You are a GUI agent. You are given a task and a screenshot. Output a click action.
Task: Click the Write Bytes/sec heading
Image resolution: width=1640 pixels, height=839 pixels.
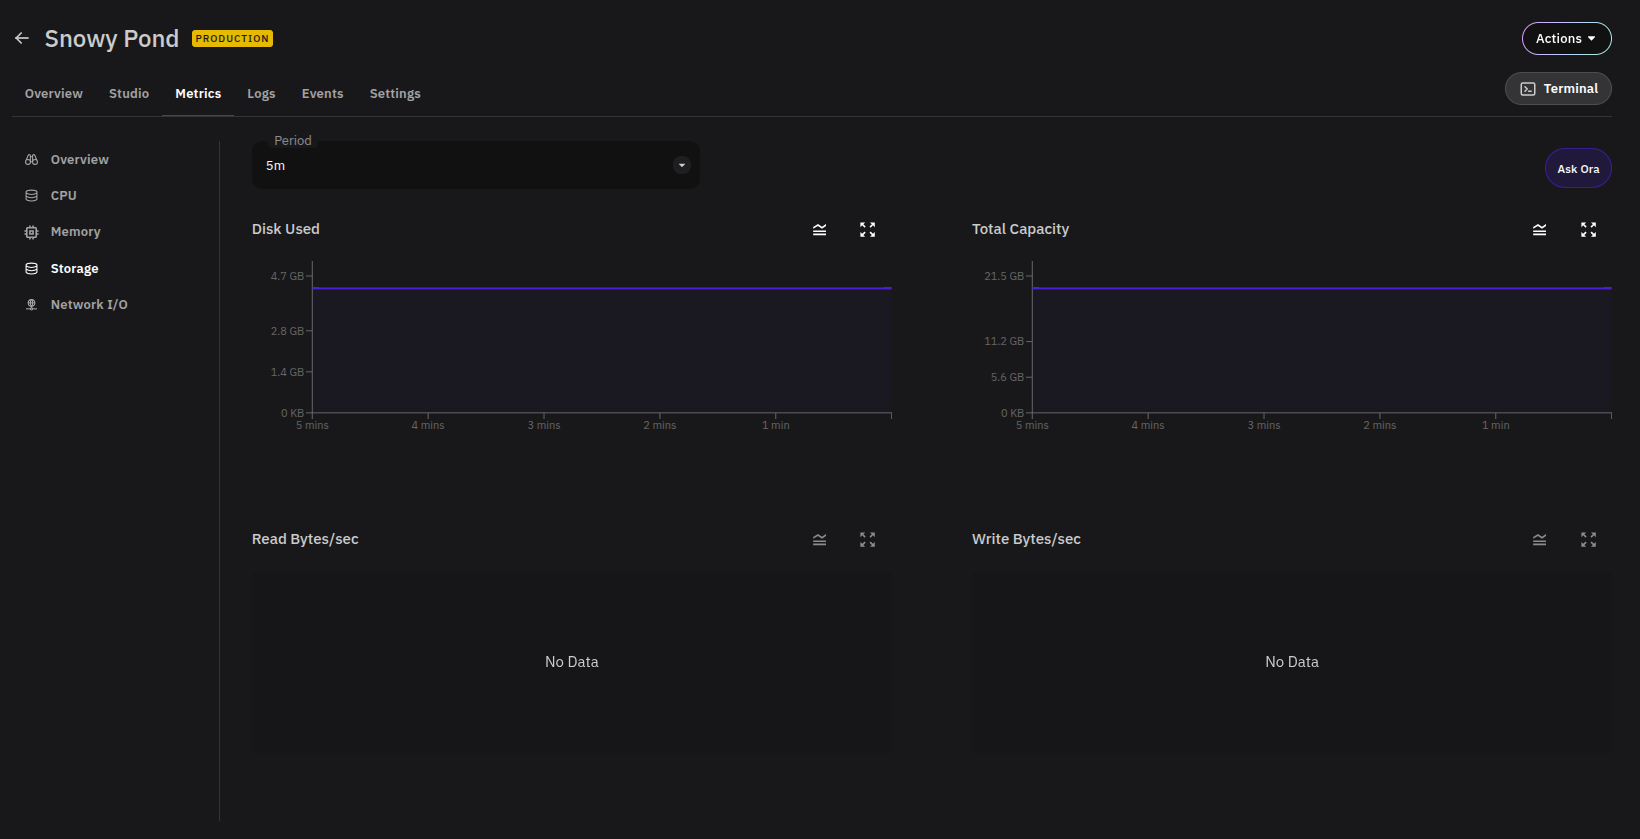[1026, 539]
